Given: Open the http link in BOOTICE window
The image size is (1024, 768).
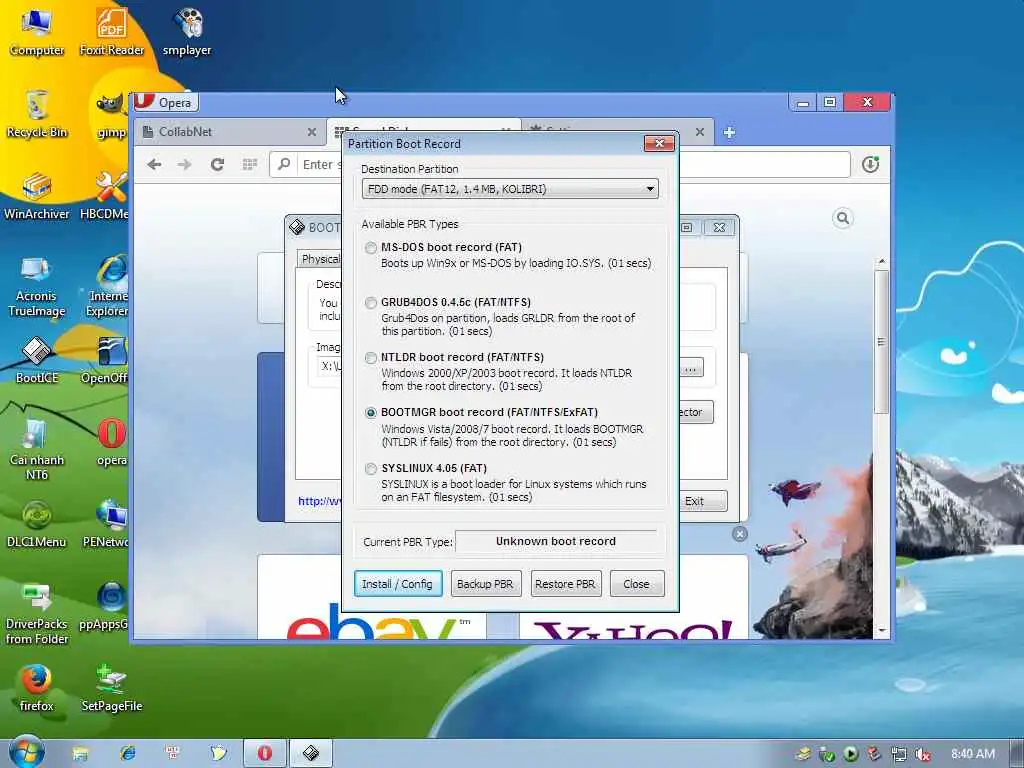Looking at the screenshot, I should 319,501.
